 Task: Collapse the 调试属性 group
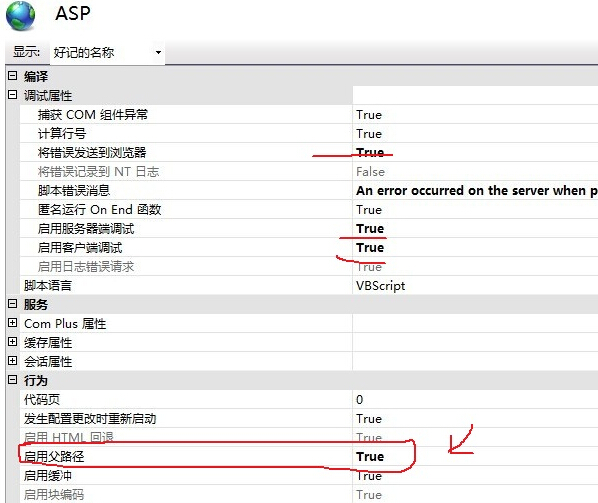(x=13, y=95)
